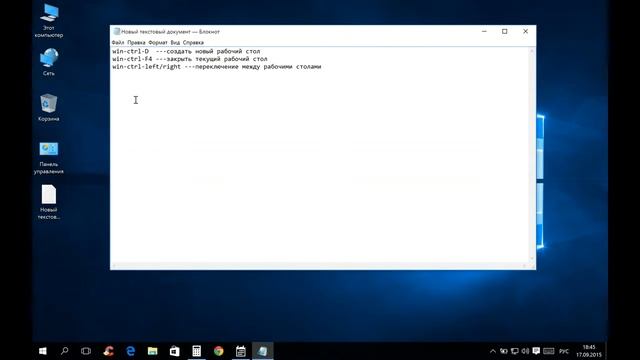
Task: Switch the input language РУС indicator
Action: (x=564, y=351)
